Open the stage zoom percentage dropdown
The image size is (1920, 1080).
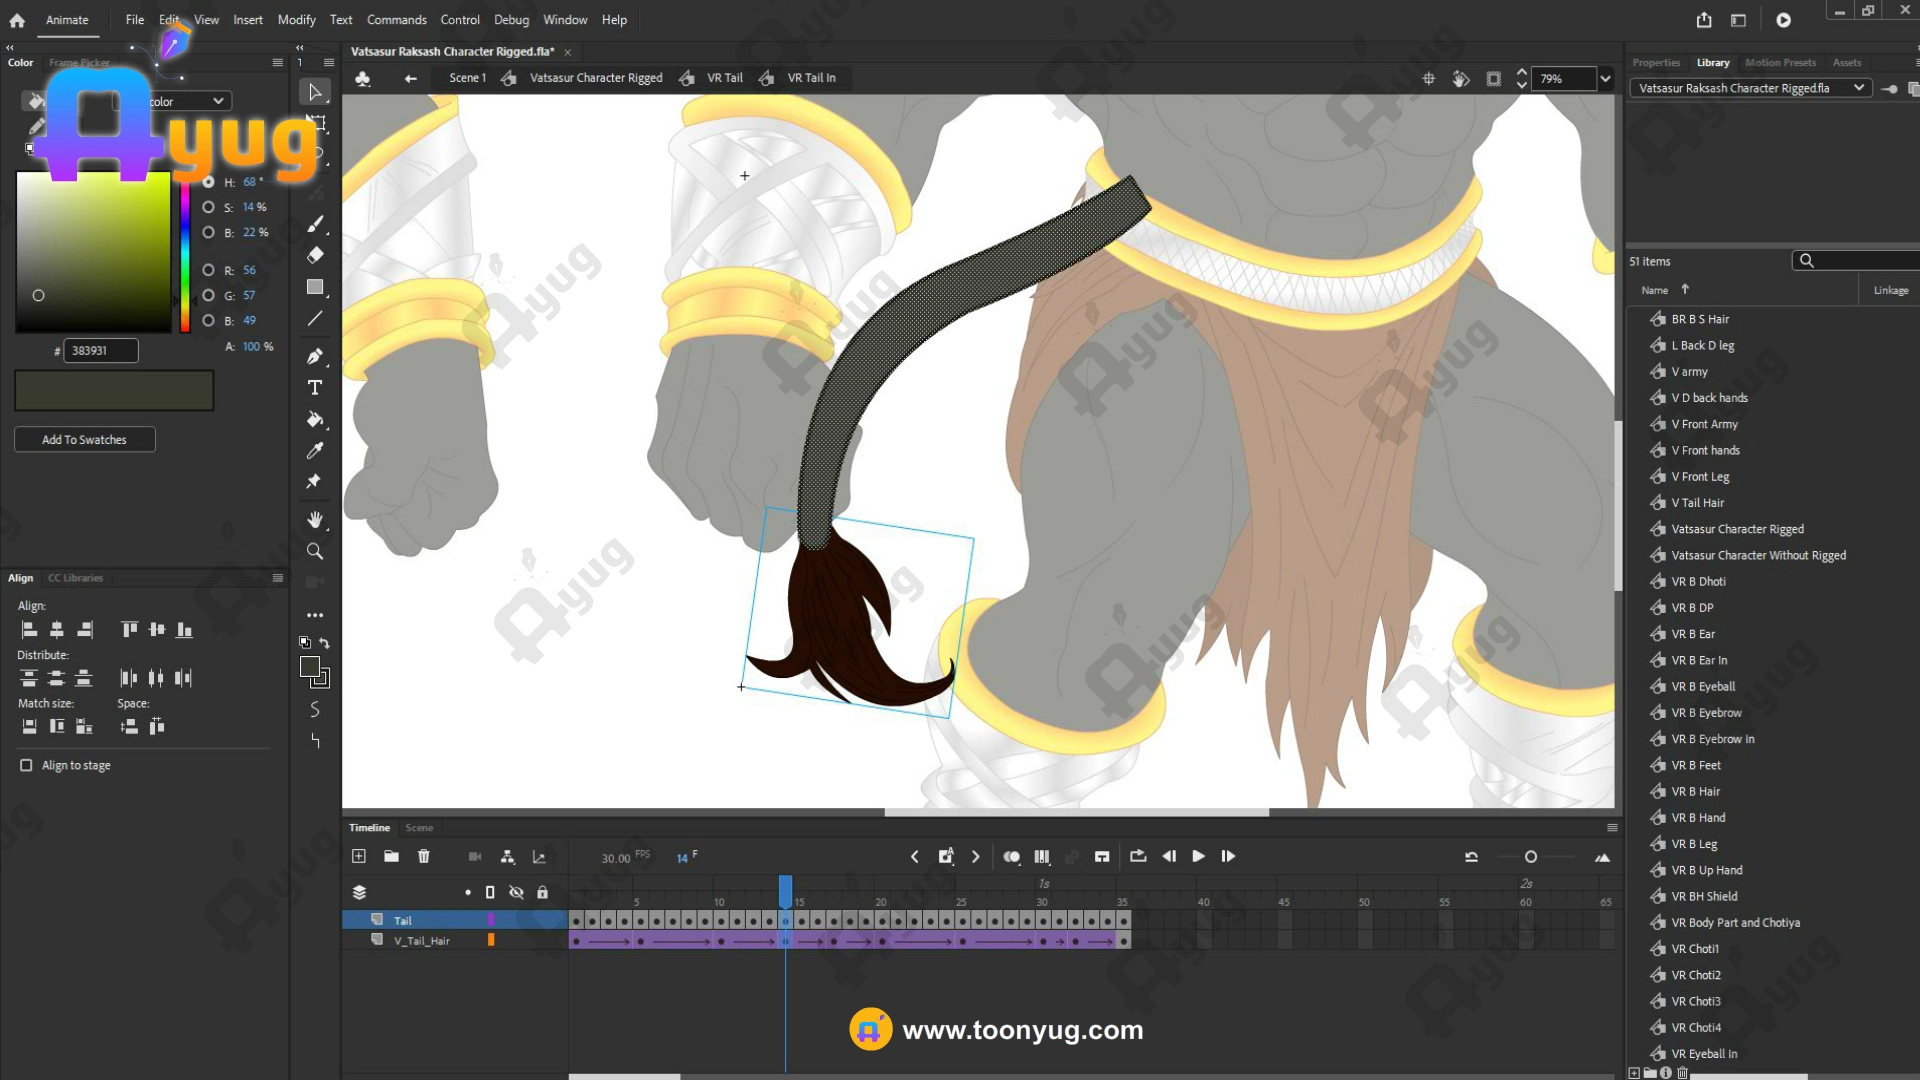(x=1605, y=79)
